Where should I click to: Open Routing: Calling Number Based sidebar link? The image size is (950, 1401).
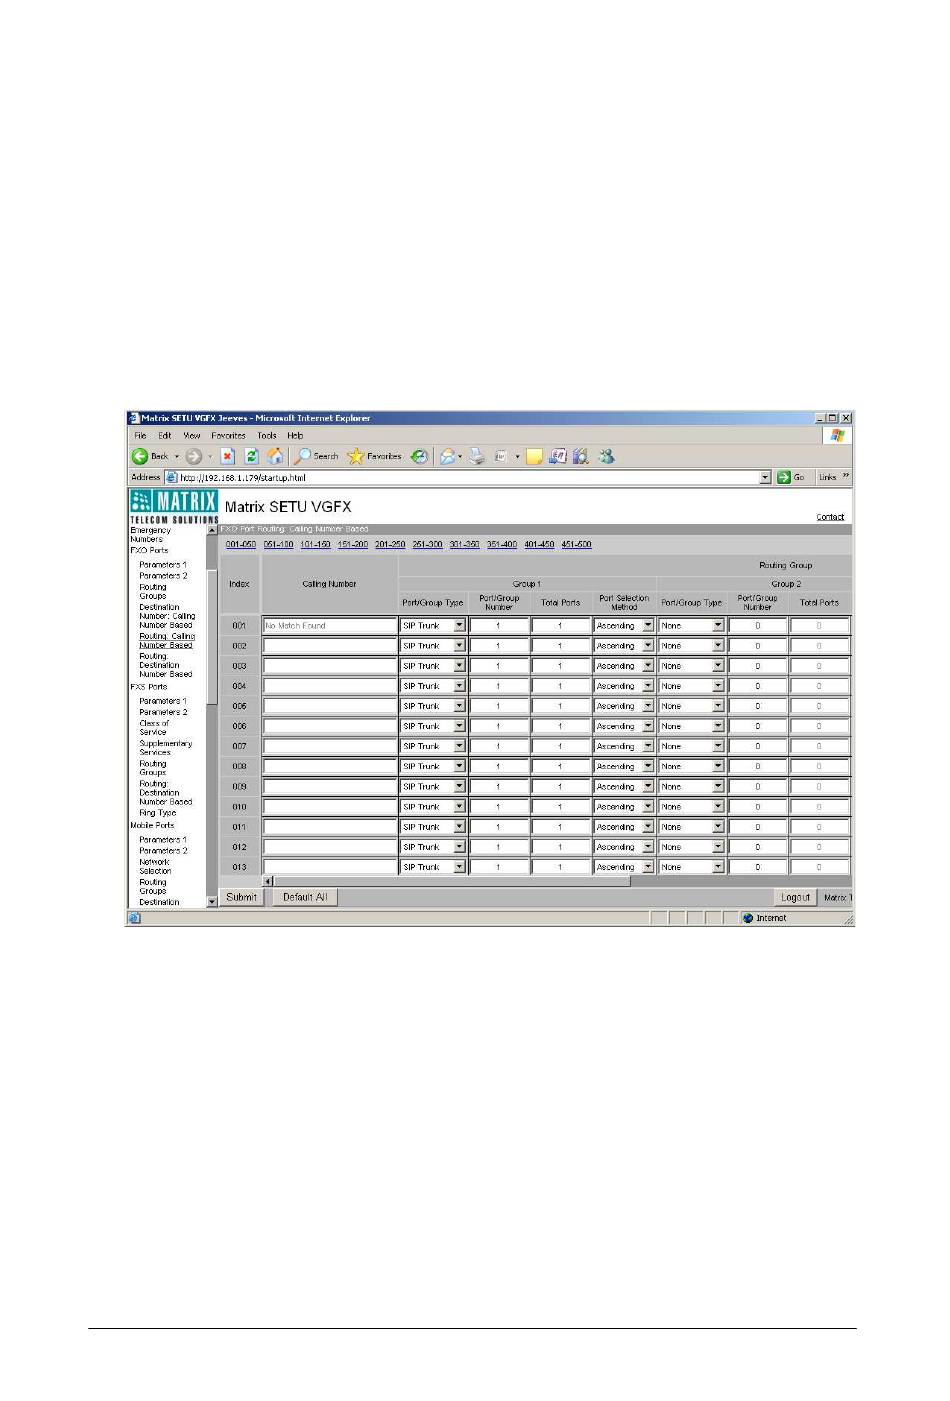[x=167, y=641]
